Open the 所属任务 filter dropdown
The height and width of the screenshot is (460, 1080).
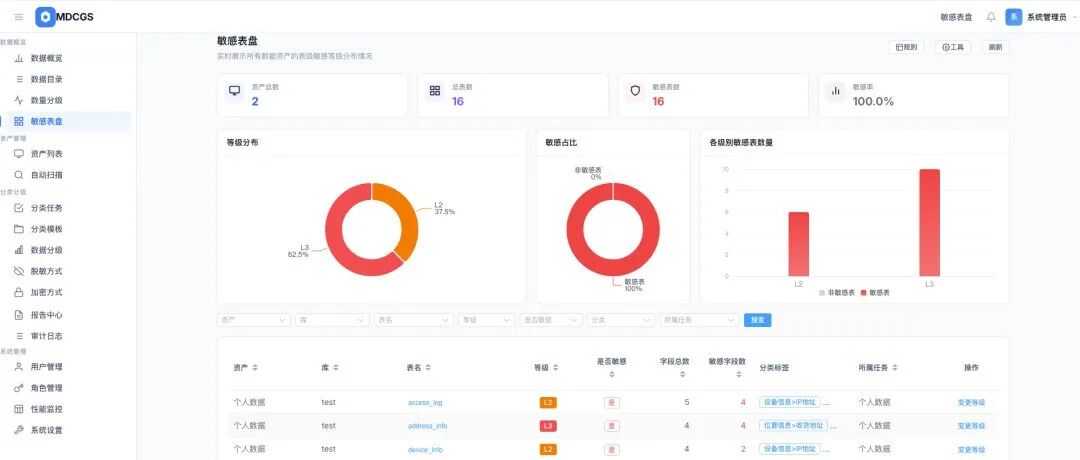[x=699, y=320]
